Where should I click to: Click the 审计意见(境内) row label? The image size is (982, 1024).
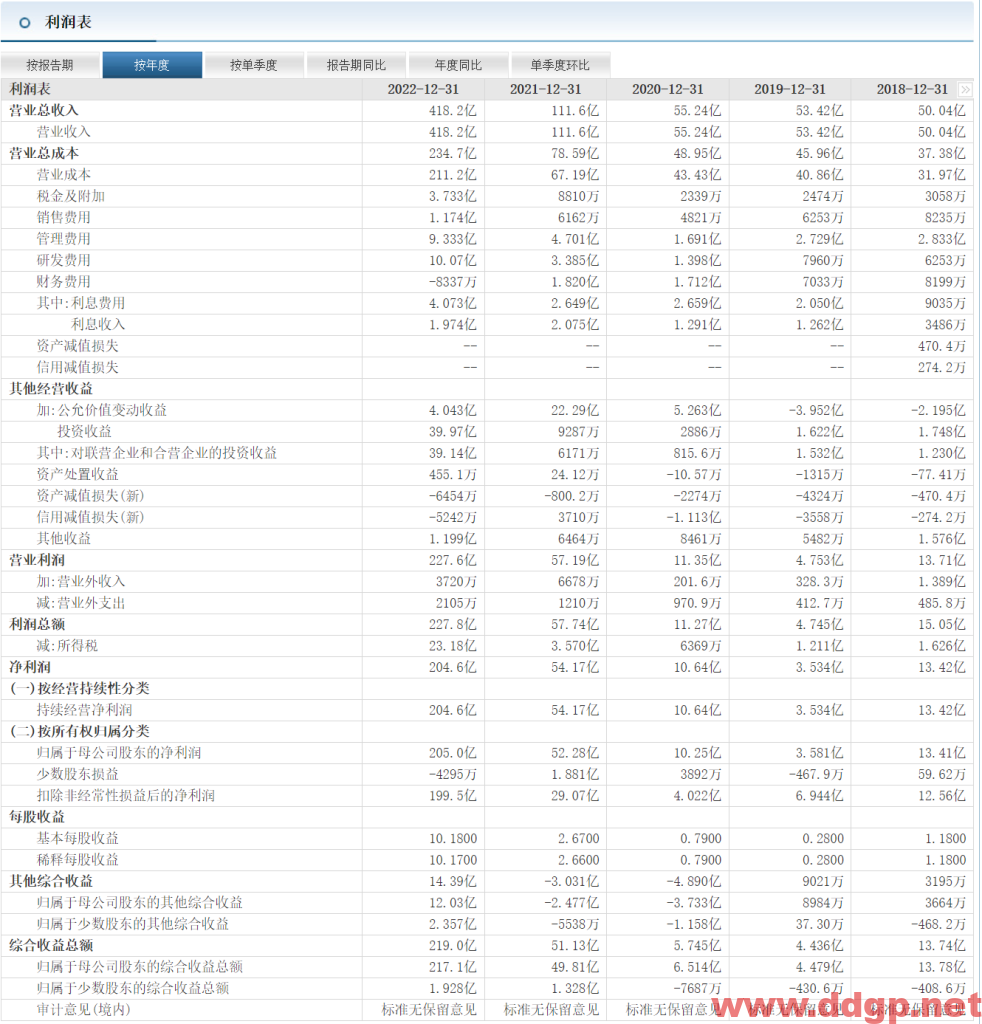pos(84,1010)
